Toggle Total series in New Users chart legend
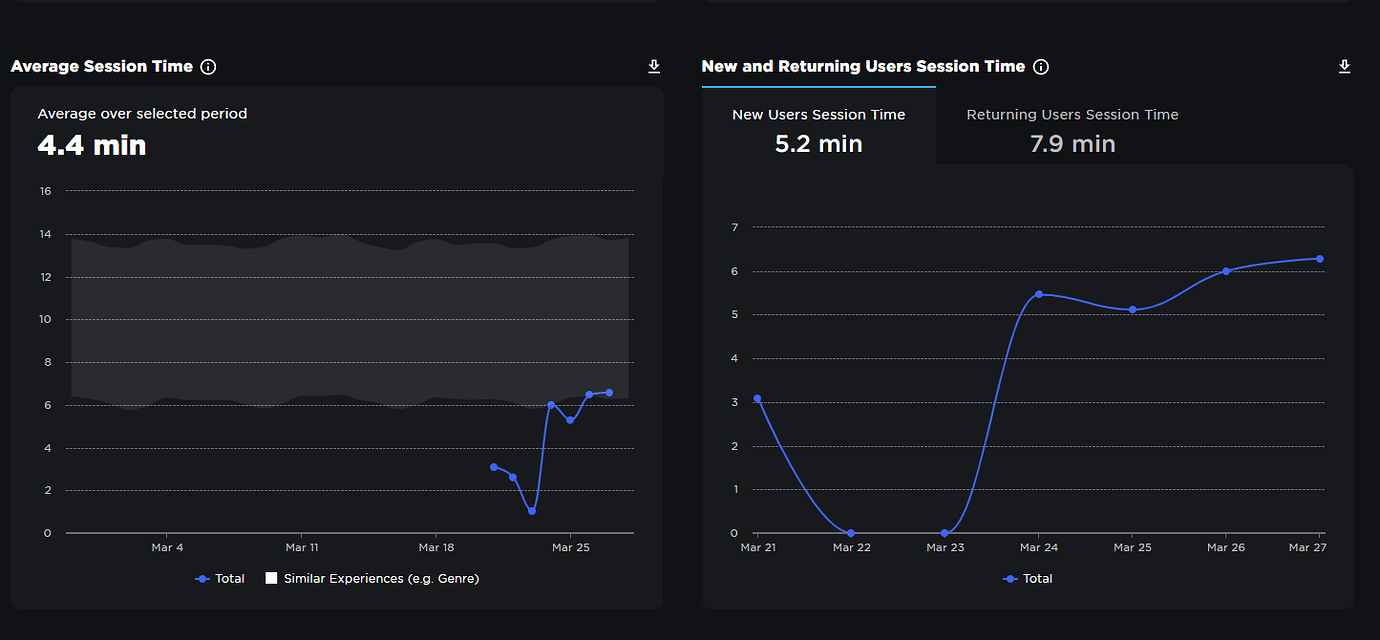The image size is (1380, 640). click(1028, 578)
